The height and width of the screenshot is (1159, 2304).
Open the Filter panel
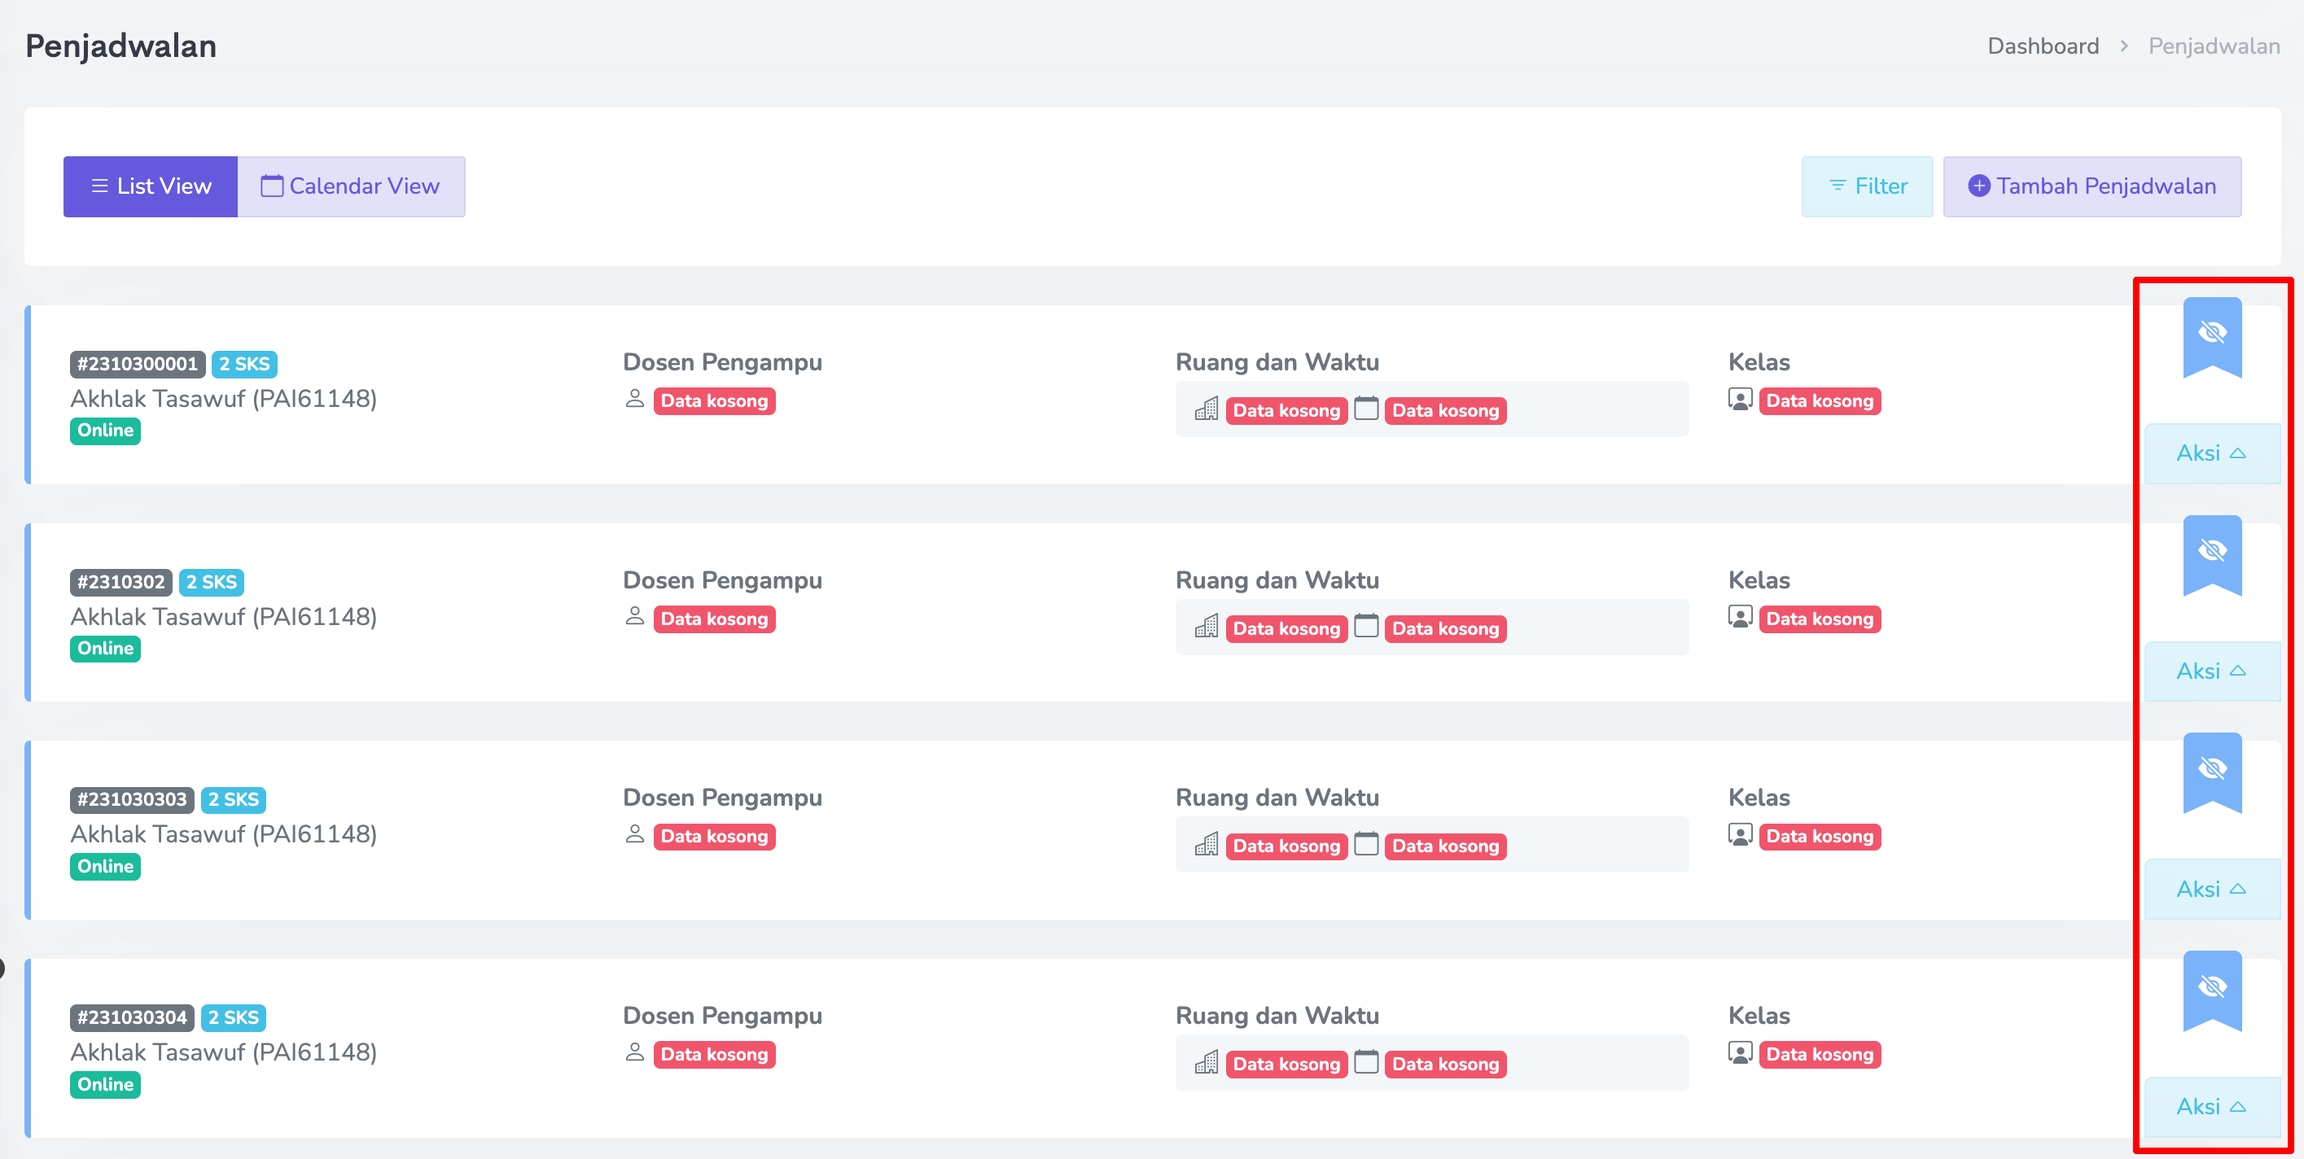click(x=1867, y=186)
